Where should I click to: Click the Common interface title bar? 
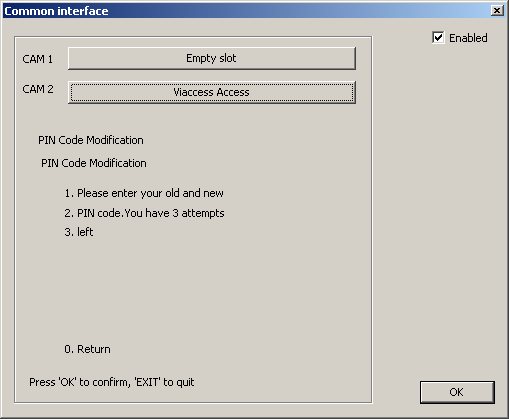pyautogui.click(x=247, y=11)
